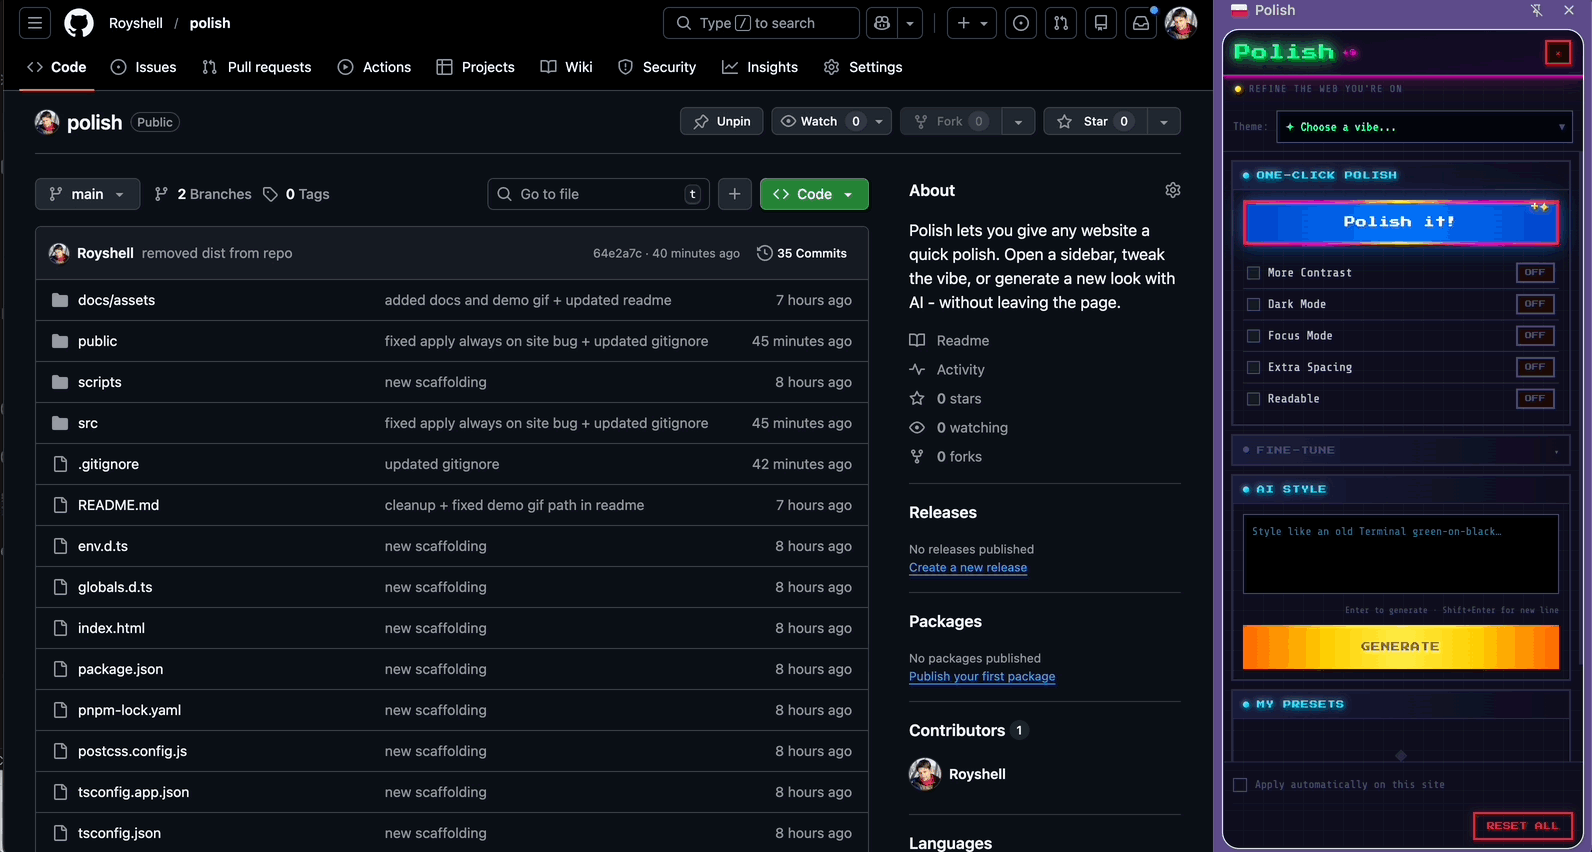Expand the FINE-TUNE section

coord(1400,450)
